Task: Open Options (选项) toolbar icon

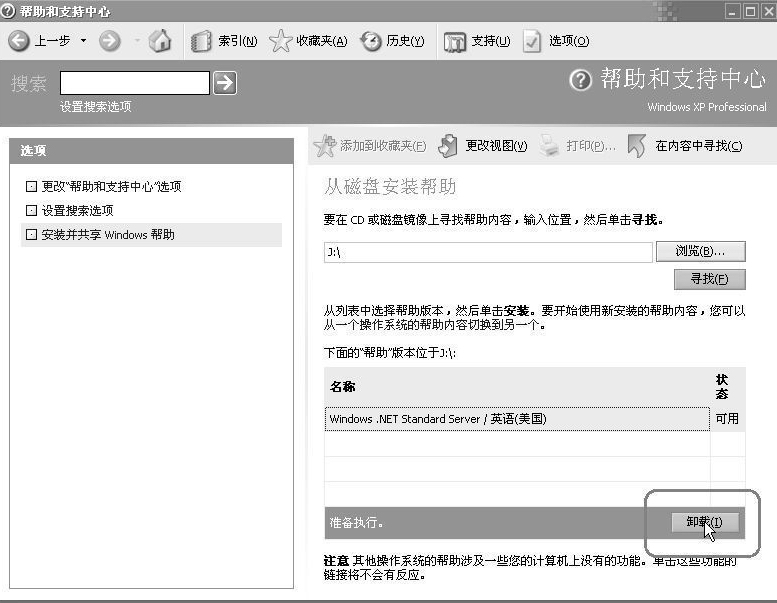Action: [532, 41]
